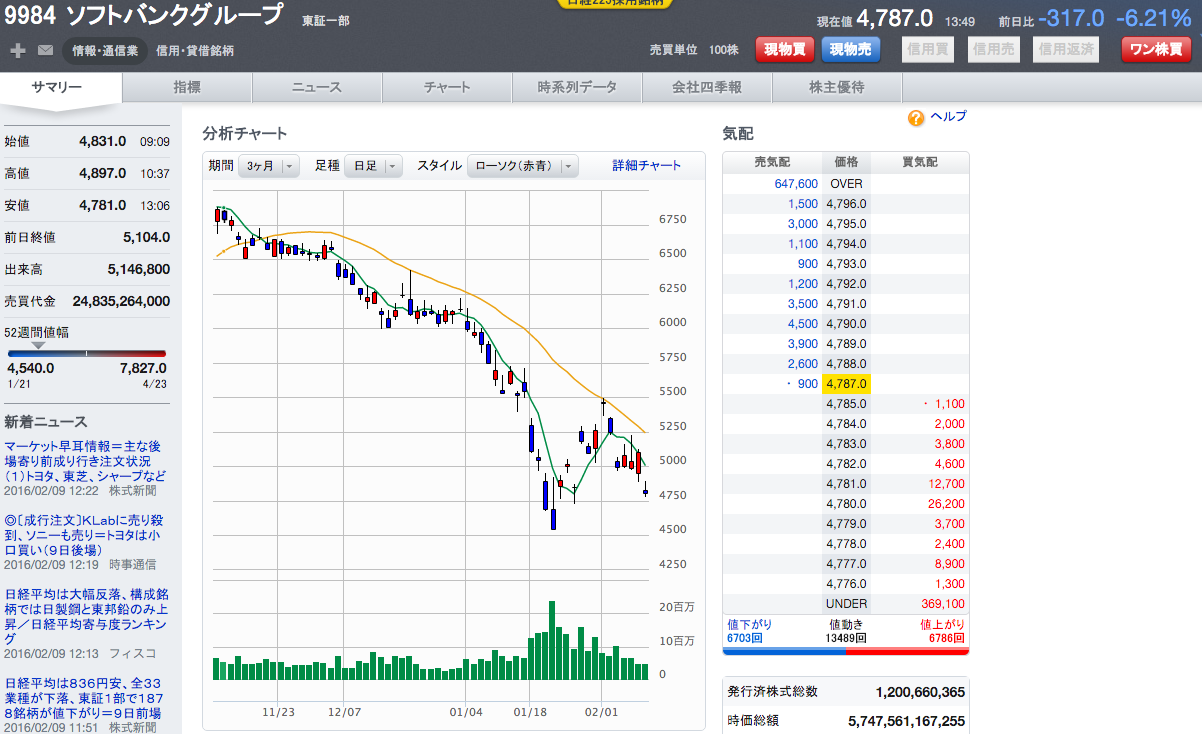
Task: Click the stock name ソフトバンクグループ
Action: tap(173, 15)
